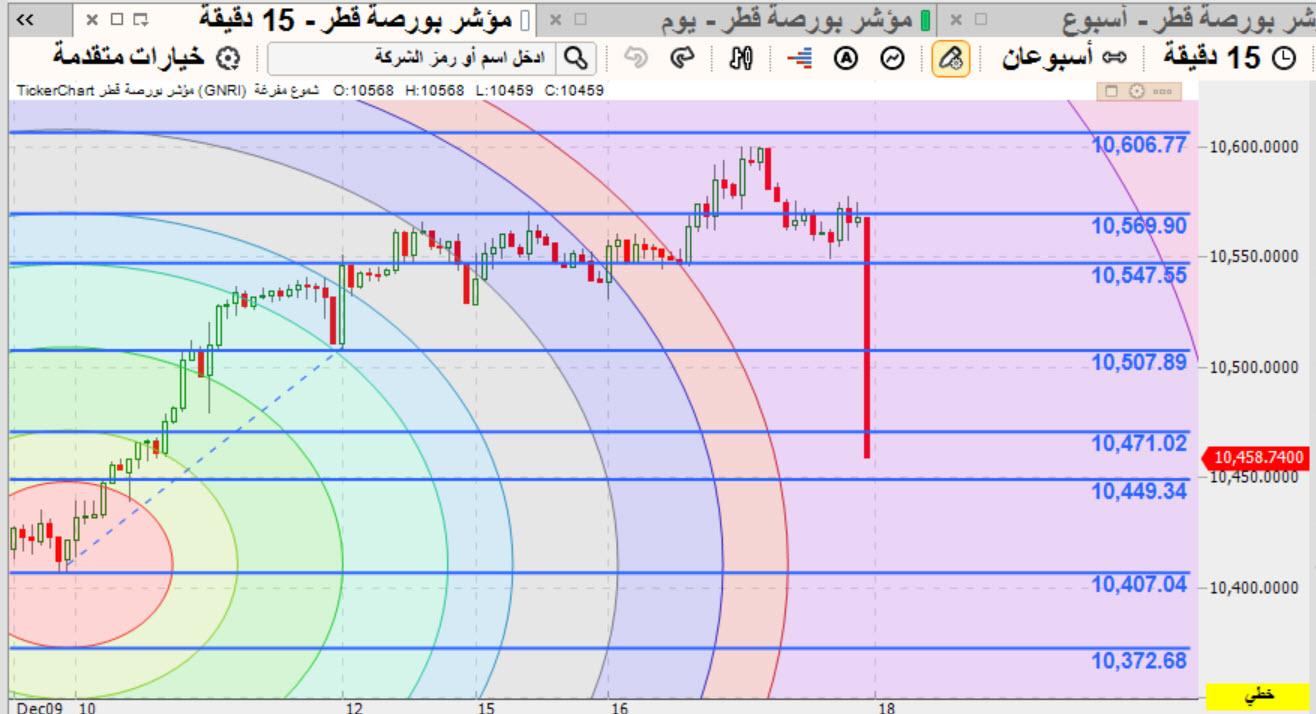This screenshot has width=1316, height=714.
Task: Pop out the 15-minute chart tab window
Action: (x=139, y=19)
